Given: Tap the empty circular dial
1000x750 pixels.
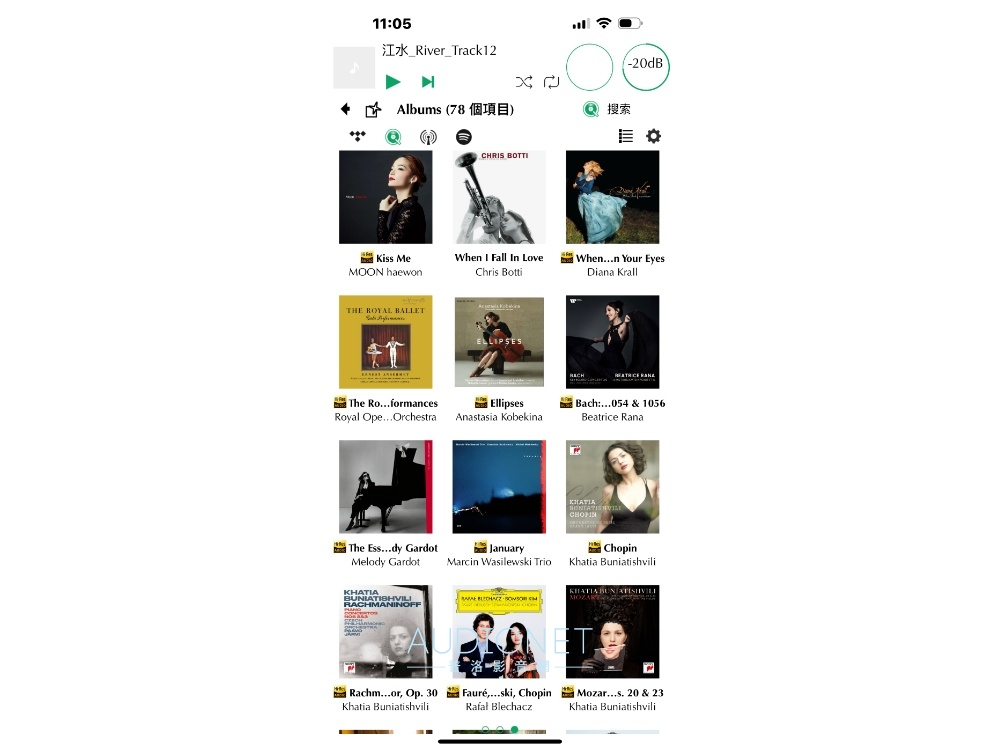Looking at the screenshot, I should 589,66.
